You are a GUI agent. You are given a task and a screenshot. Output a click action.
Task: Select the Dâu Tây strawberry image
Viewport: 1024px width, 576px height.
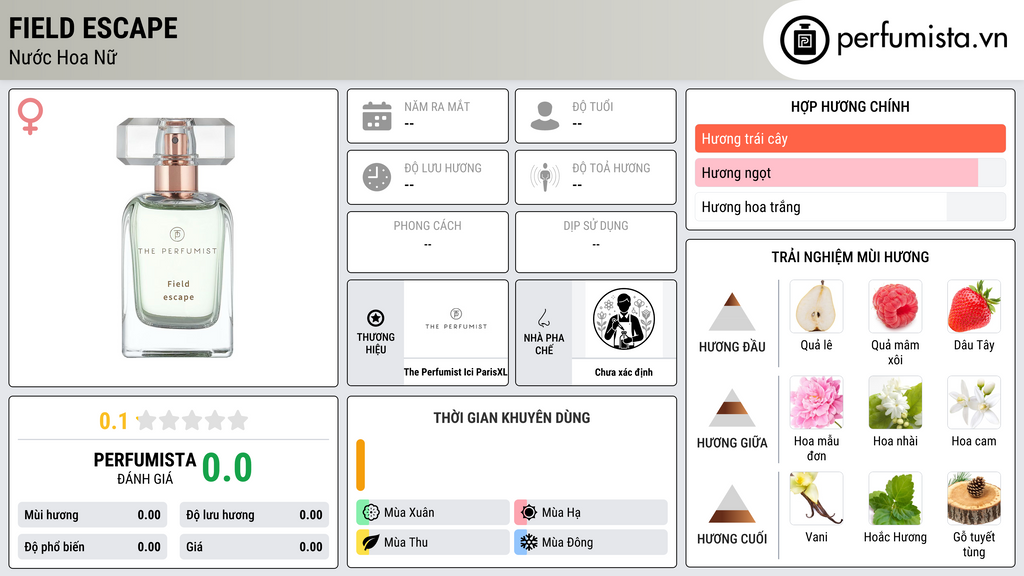tap(974, 306)
